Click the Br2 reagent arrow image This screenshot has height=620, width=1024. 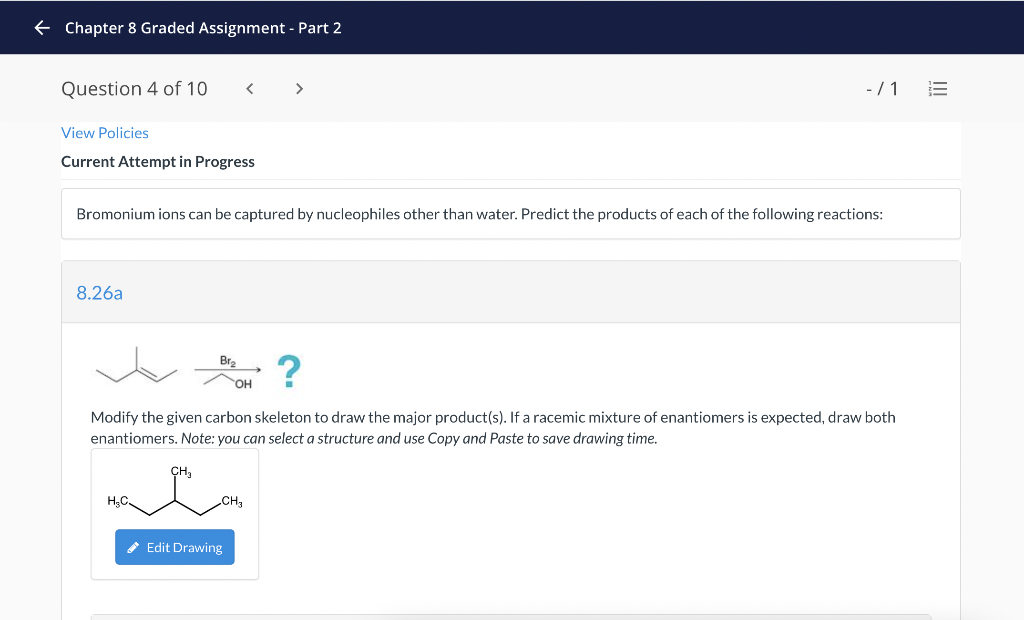tap(228, 372)
